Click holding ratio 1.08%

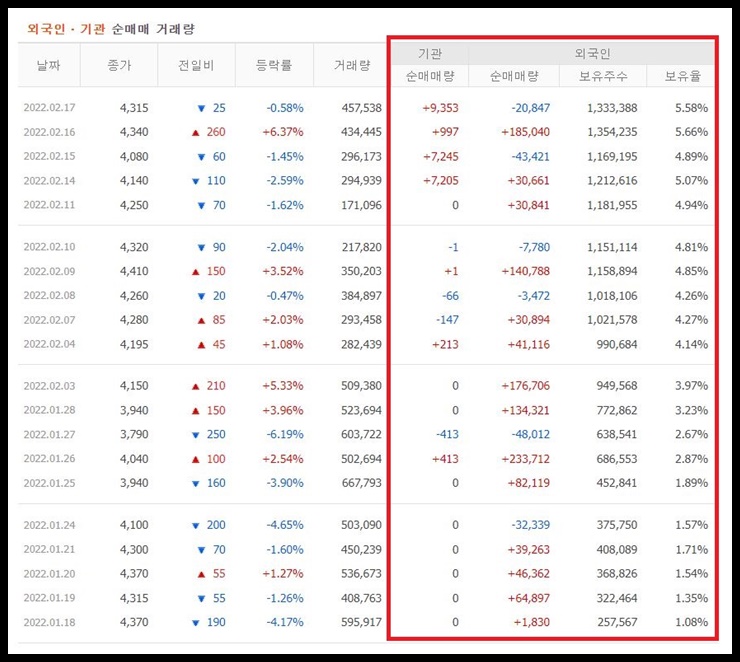691,622
